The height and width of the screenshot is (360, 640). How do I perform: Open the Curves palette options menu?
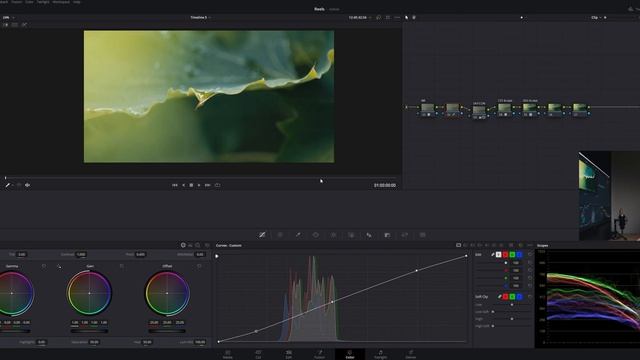(x=530, y=245)
